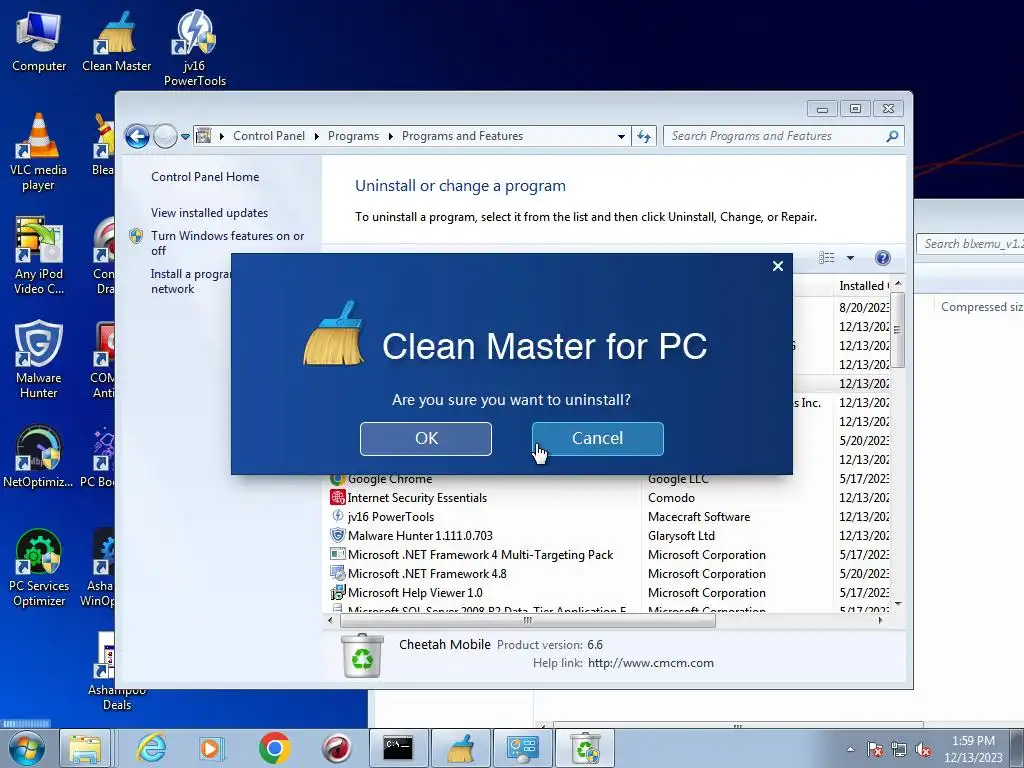Open the PC Services Optimizer shortcut
The width and height of the screenshot is (1024, 768).
[x=39, y=568]
